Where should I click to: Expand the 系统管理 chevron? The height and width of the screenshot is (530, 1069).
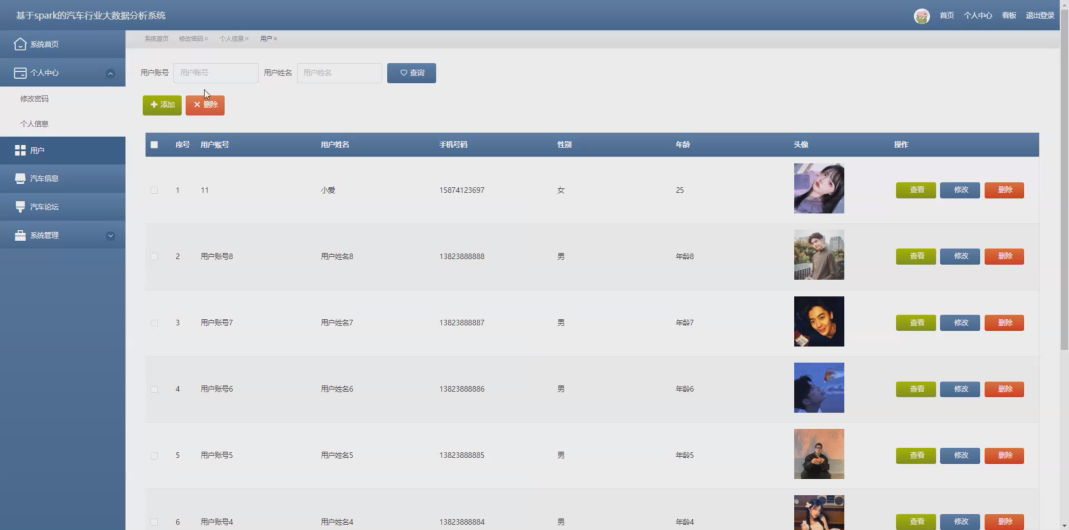point(110,236)
